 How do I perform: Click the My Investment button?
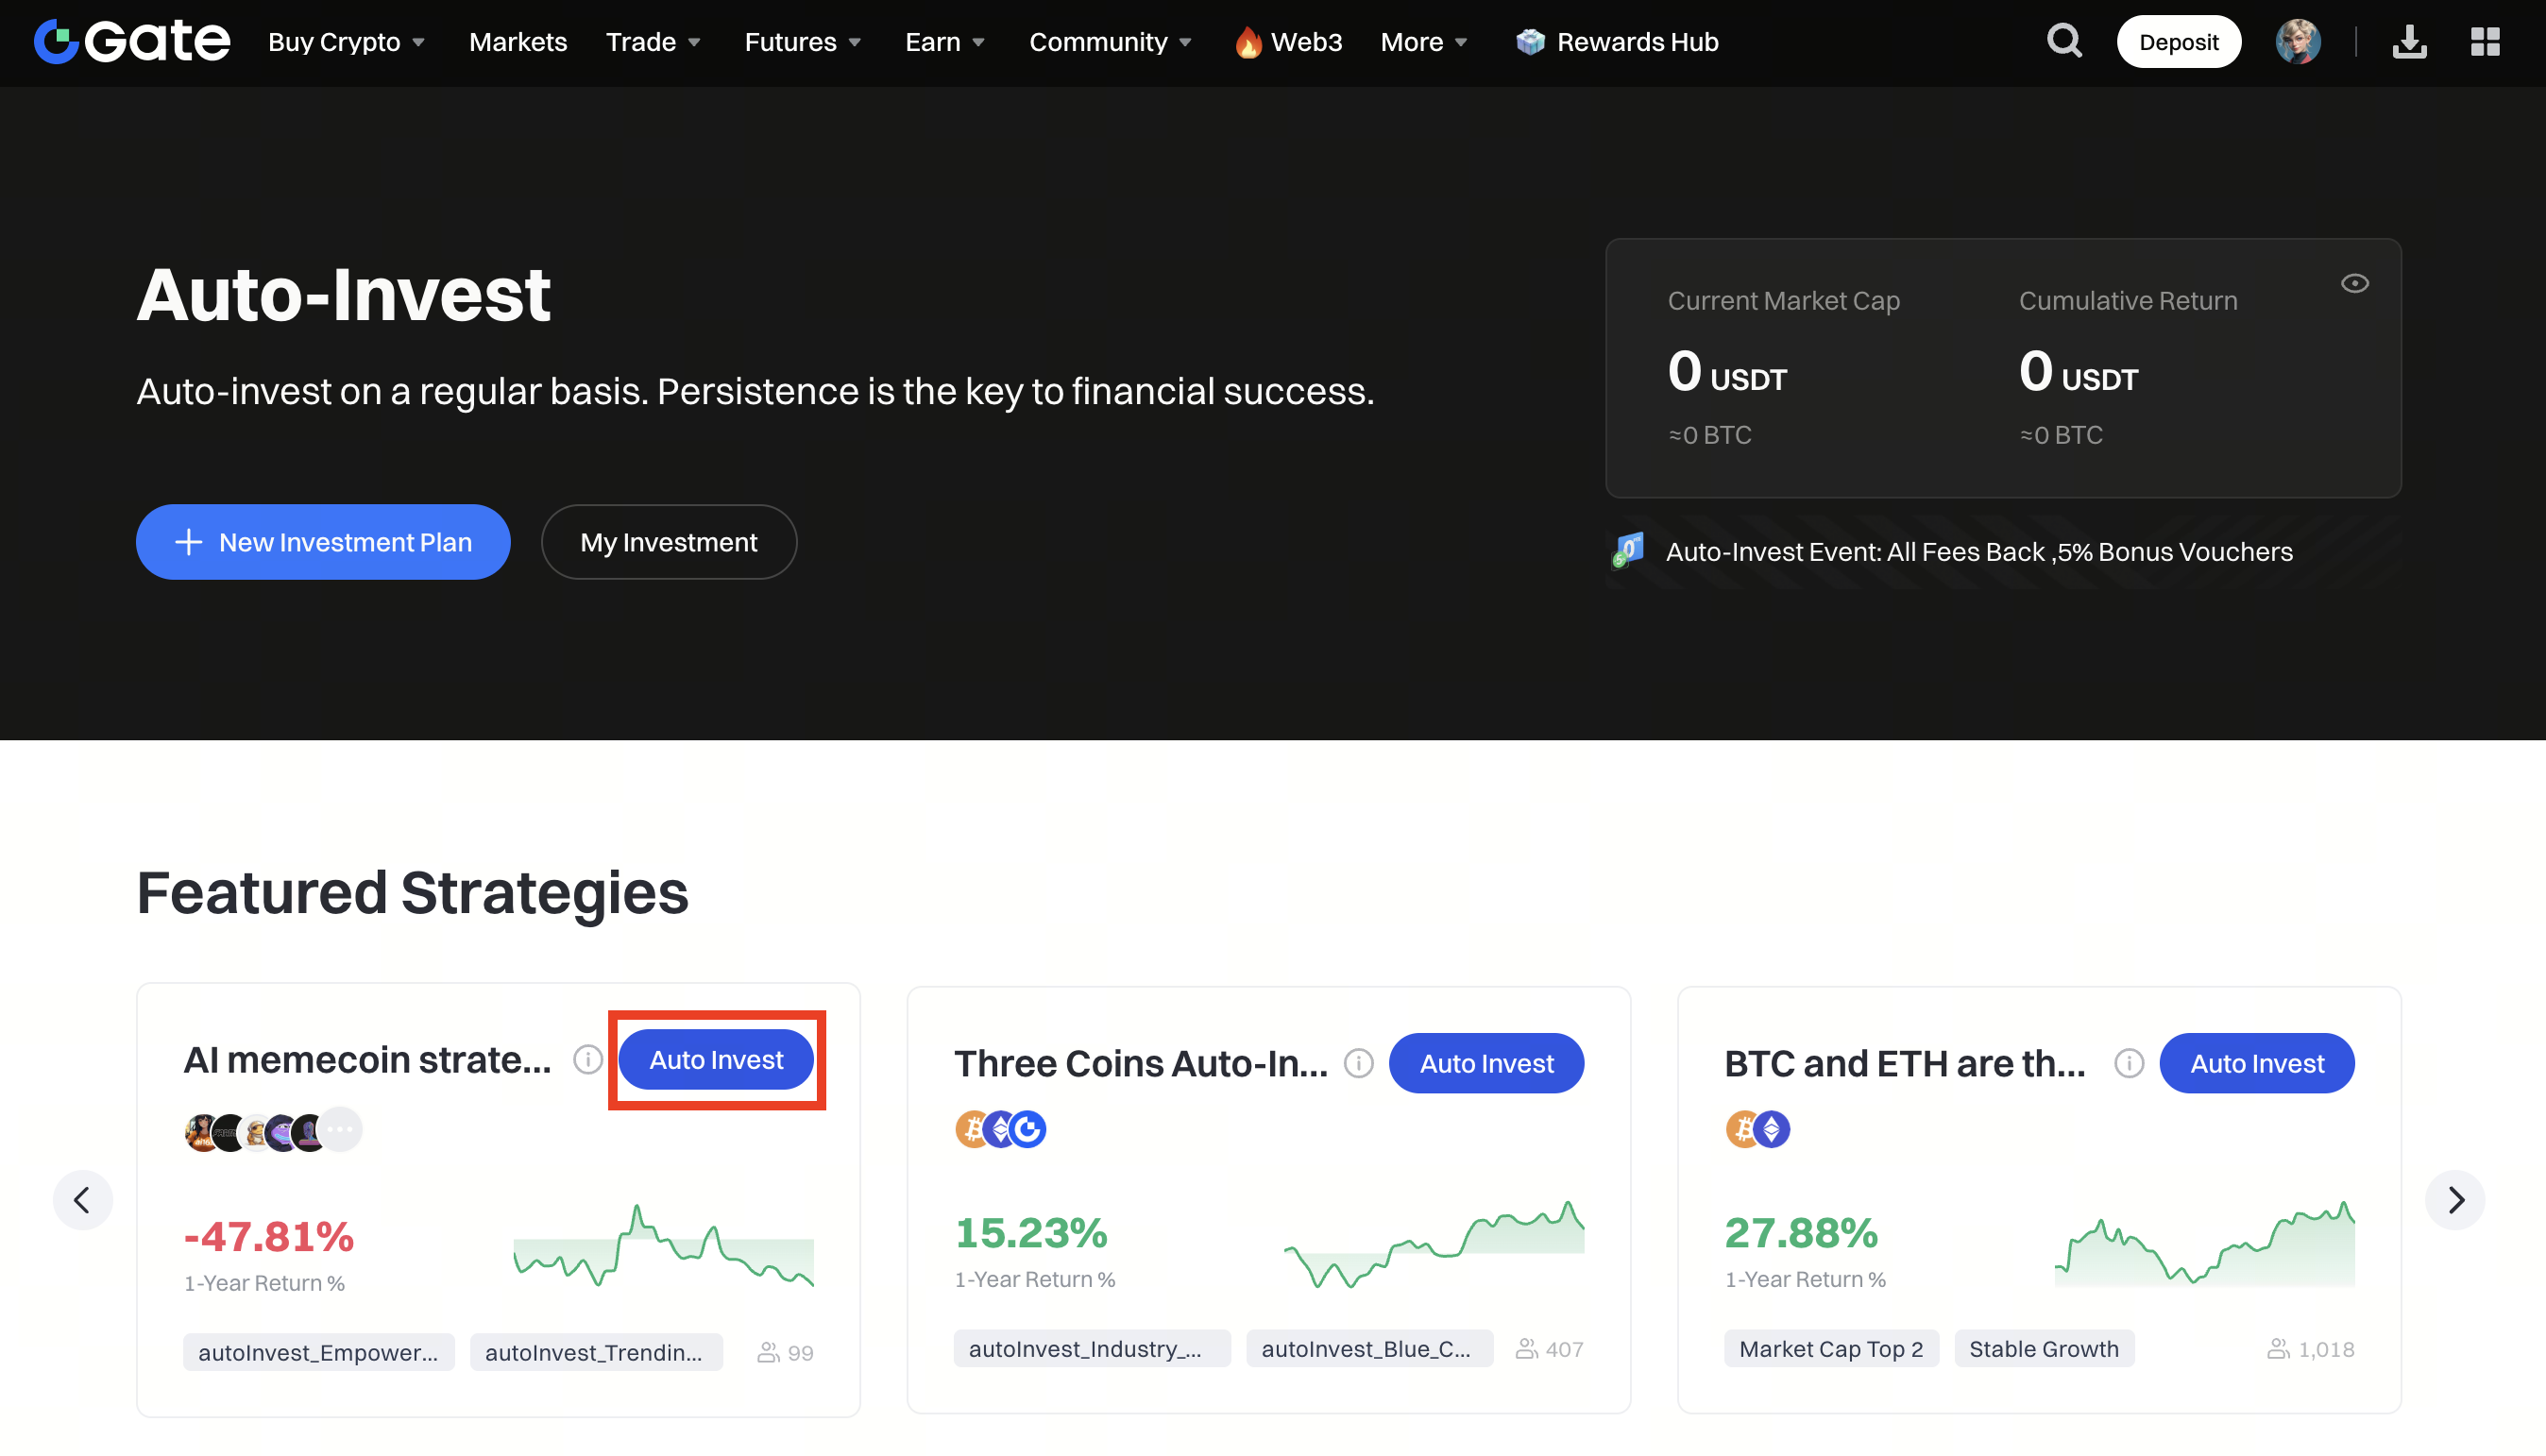point(668,542)
